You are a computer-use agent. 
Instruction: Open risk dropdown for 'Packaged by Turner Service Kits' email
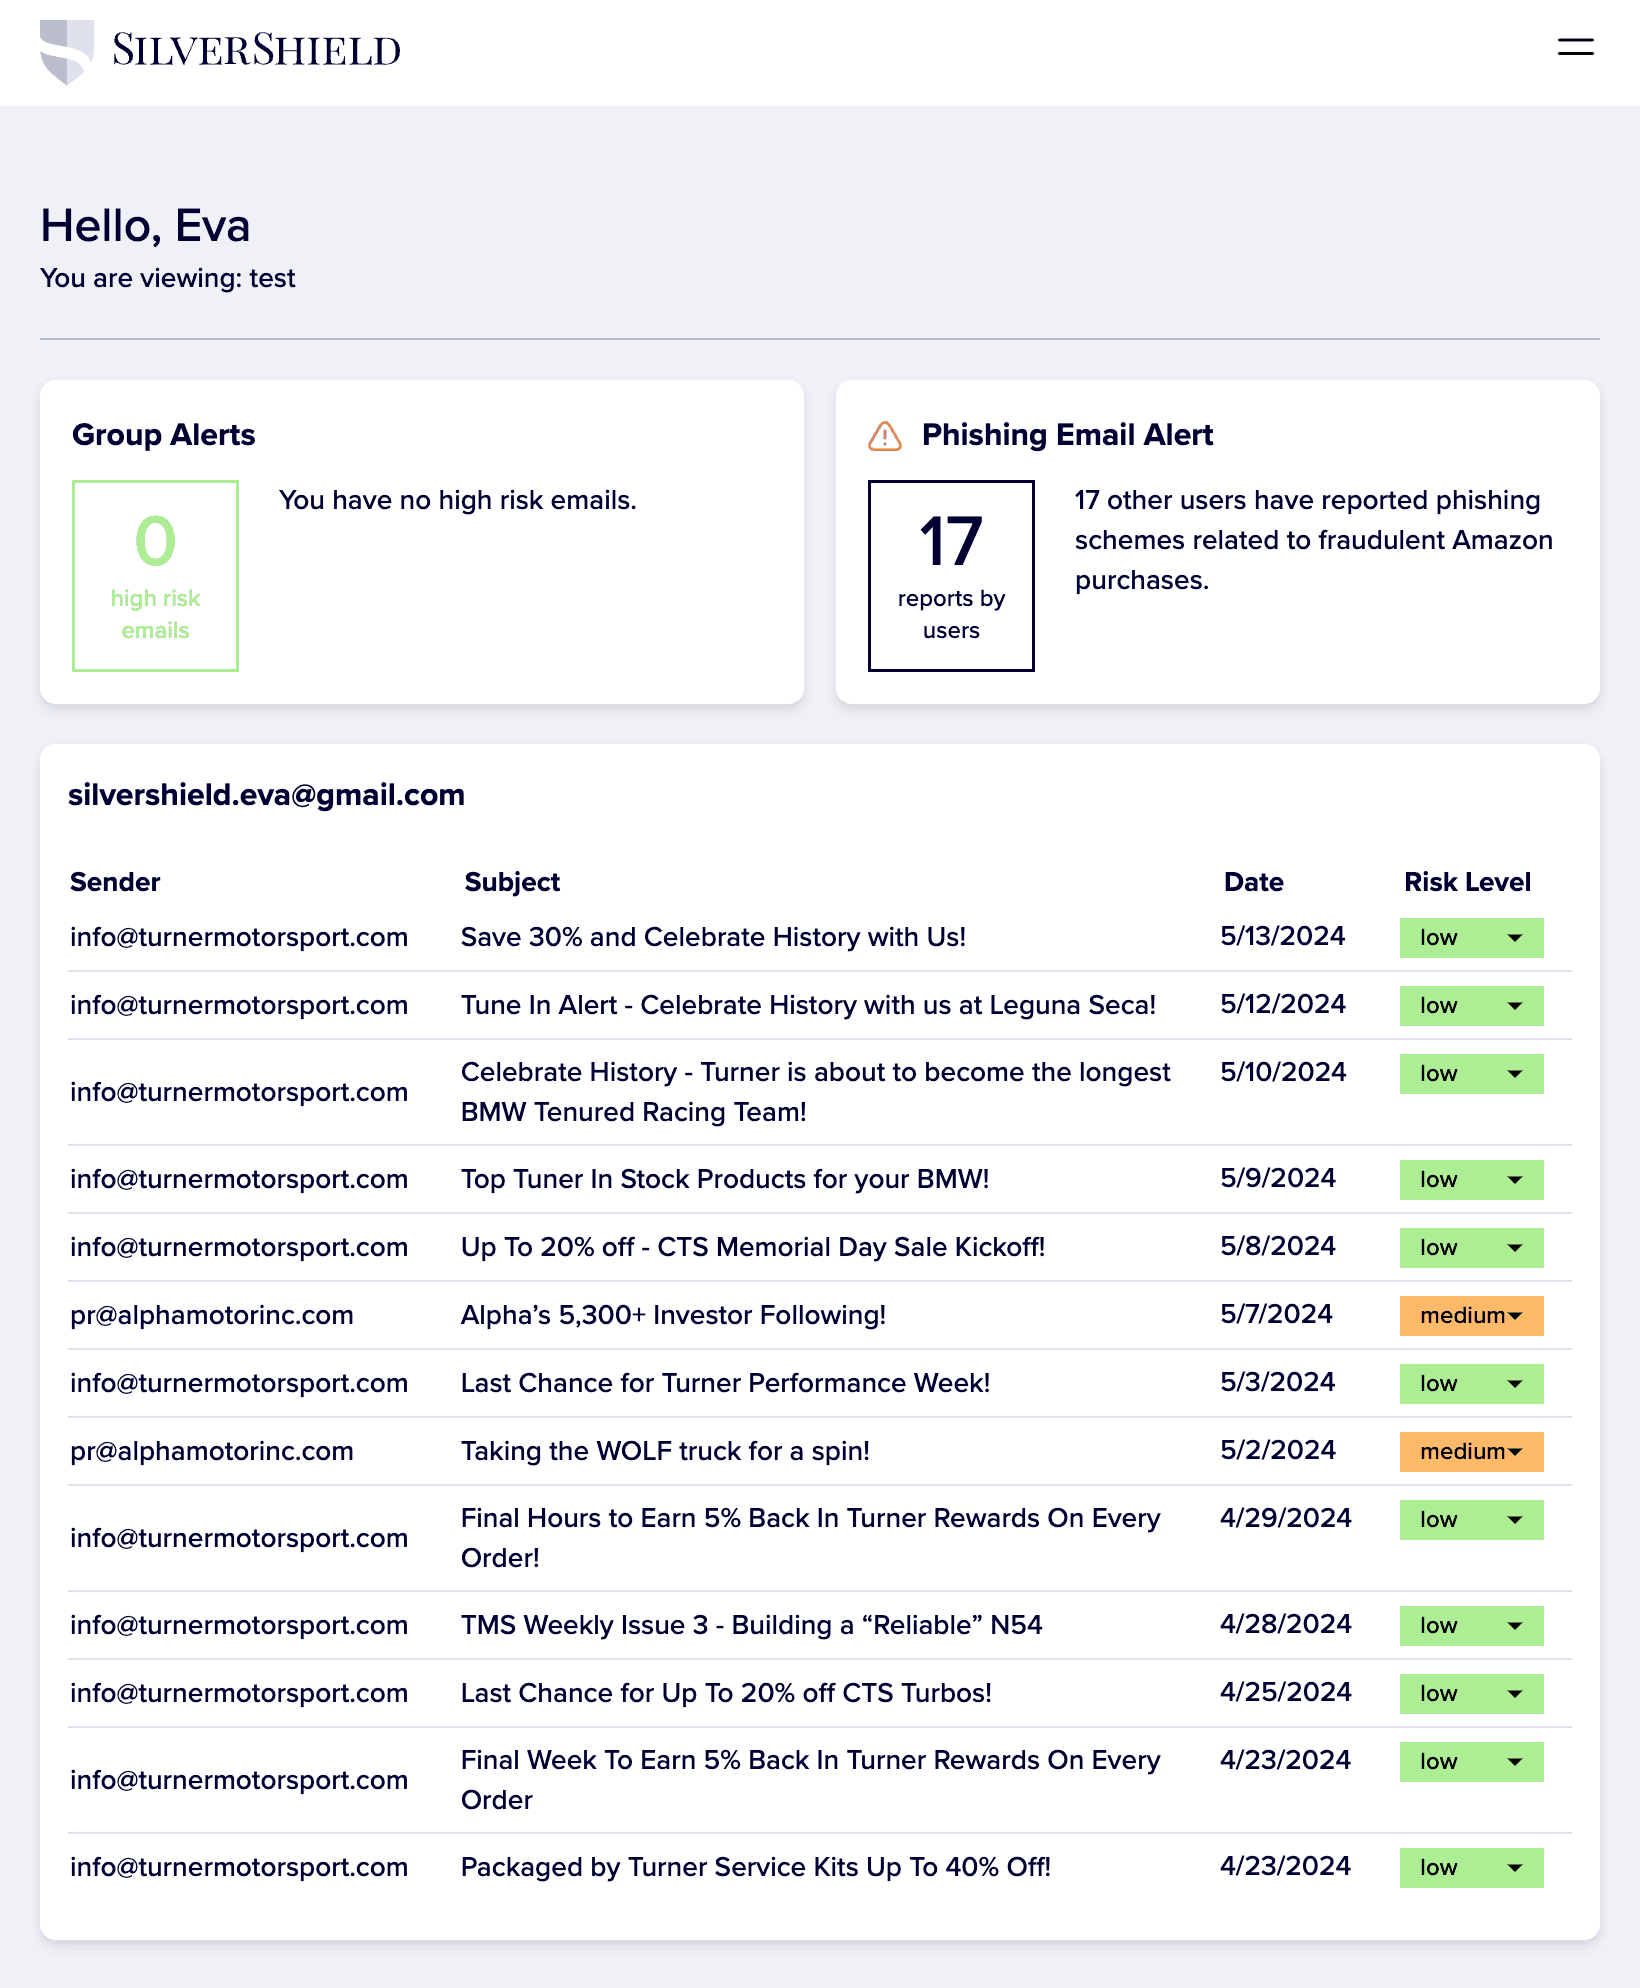coord(1471,1868)
